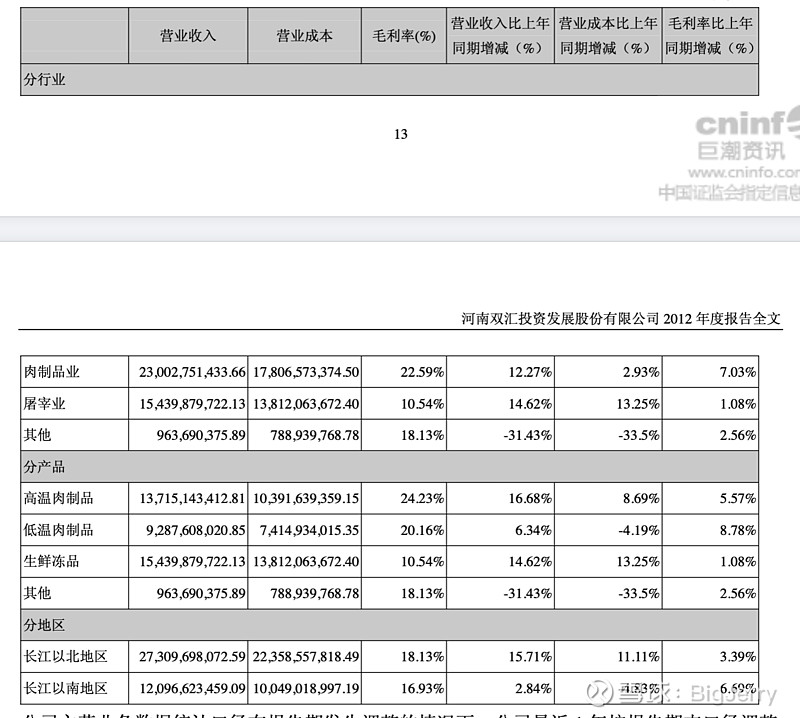Click cost value 17,806,573,374.50
Screen dimensions: 800x718
point(306,372)
